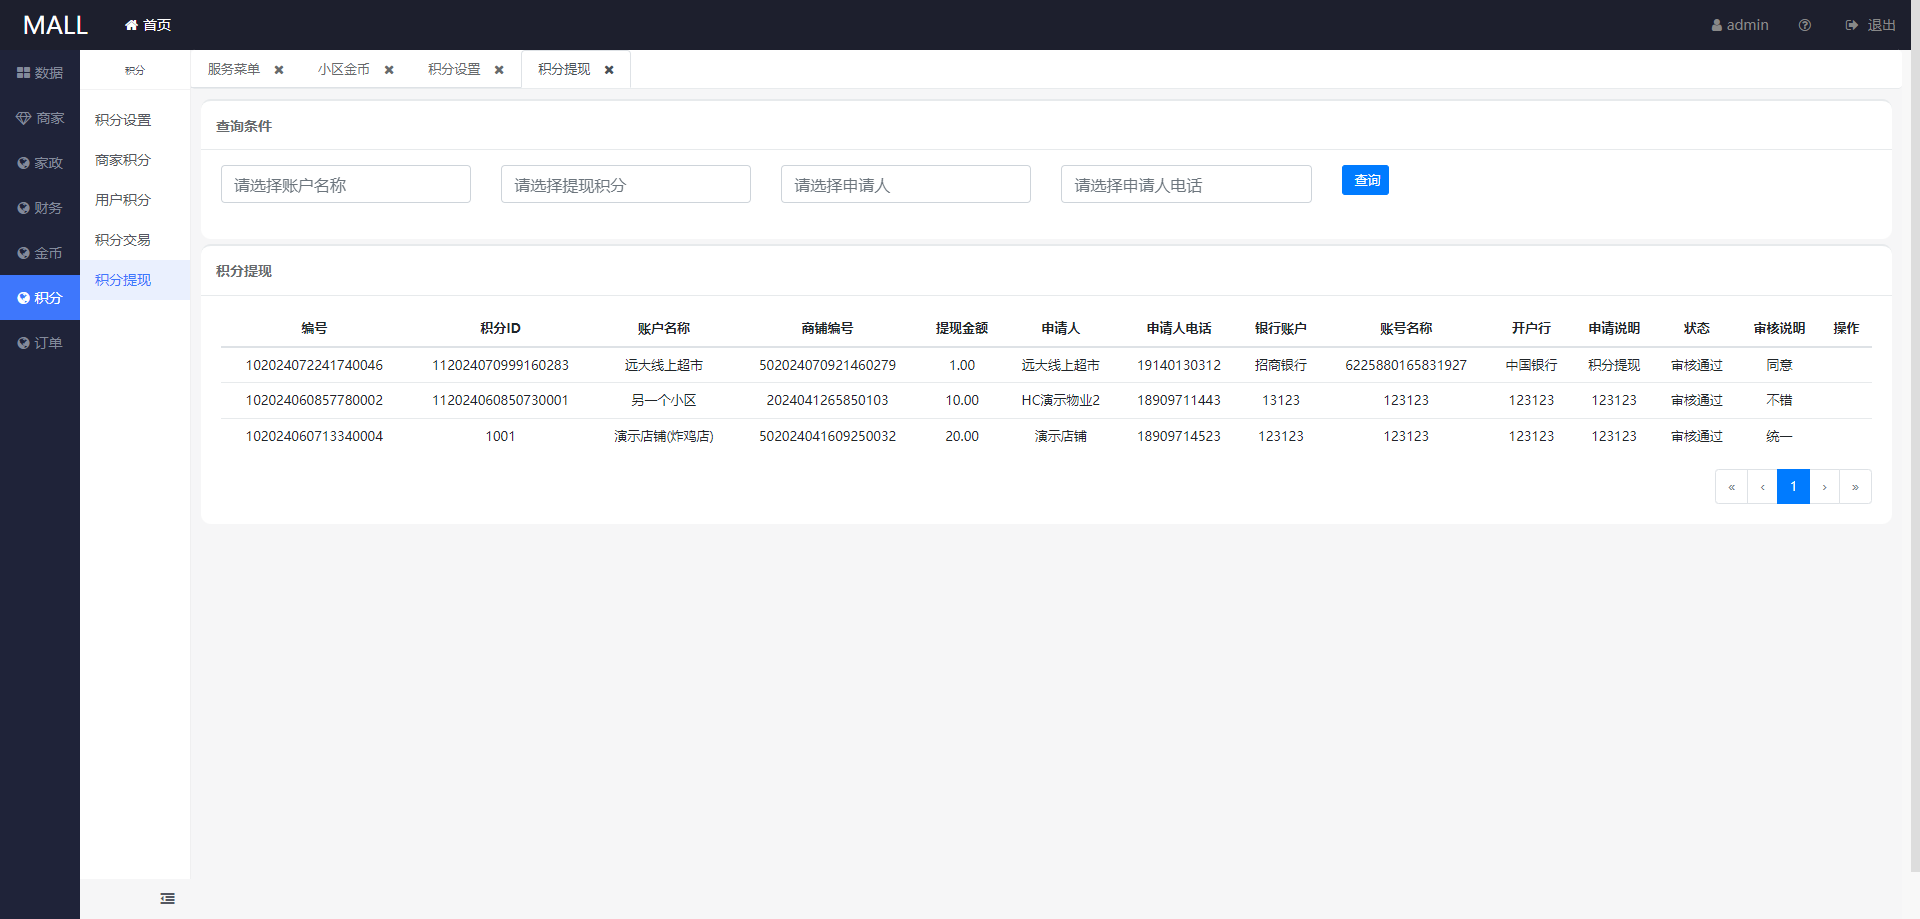Click the blue 查询 button
This screenshot has height=919, width=1920.
click(1365, 180)
